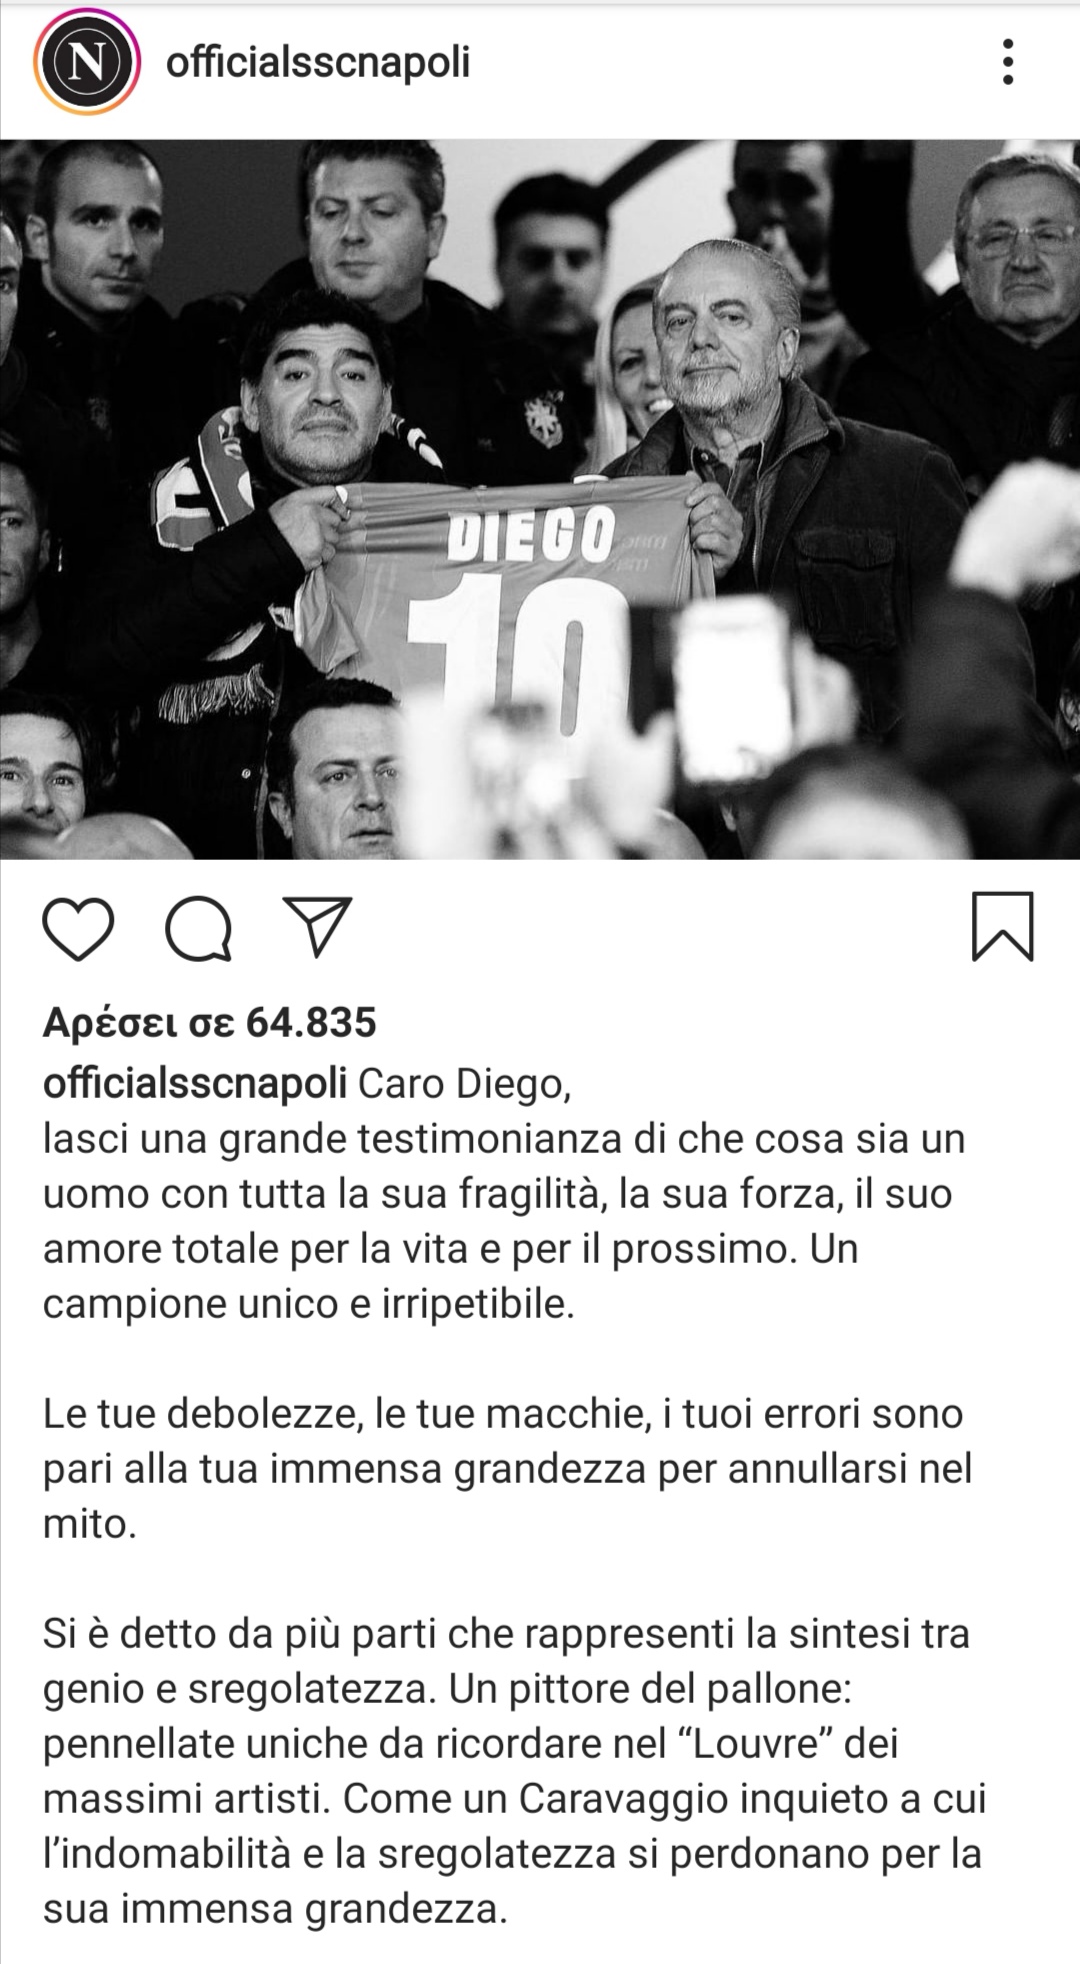Tap 'campione unico e irripetibile' caption line
The height and width of the screenshot is (1964, 1080).
[x=309, y=1303]
